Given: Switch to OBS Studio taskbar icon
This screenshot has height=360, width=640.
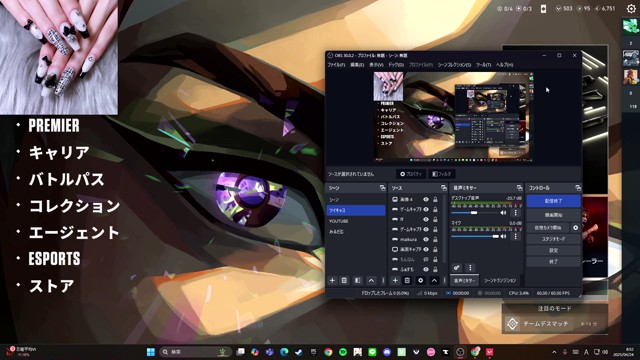Looking at the screenshot, I should pos(460,352).
